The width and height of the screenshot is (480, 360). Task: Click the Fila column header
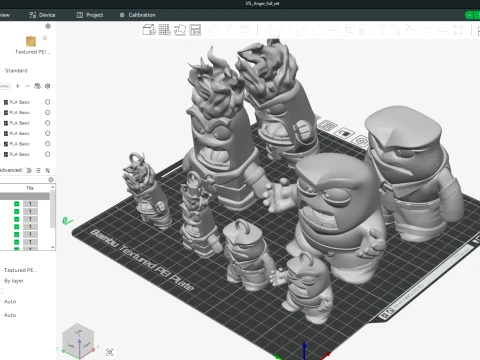30,188
